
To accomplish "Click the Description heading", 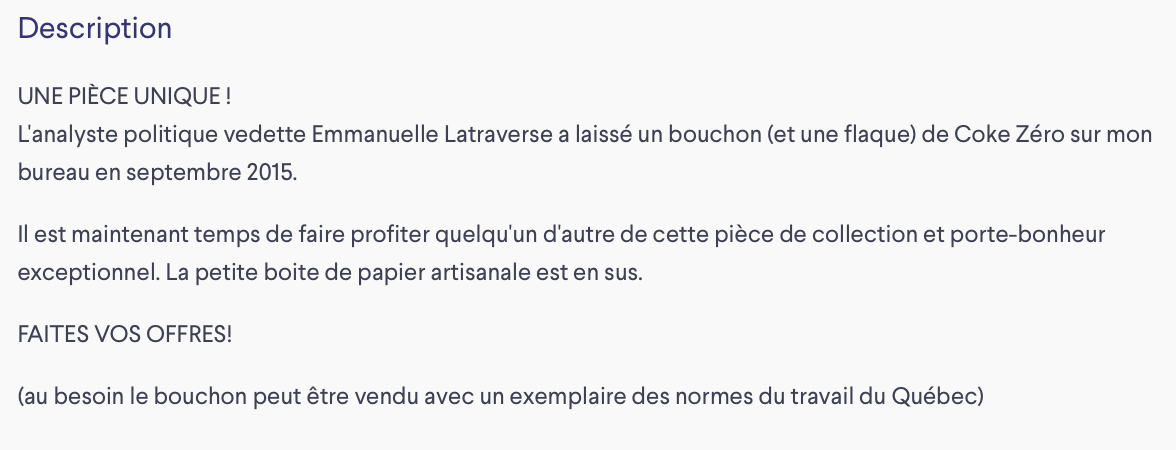I will (x=94, y=29).
